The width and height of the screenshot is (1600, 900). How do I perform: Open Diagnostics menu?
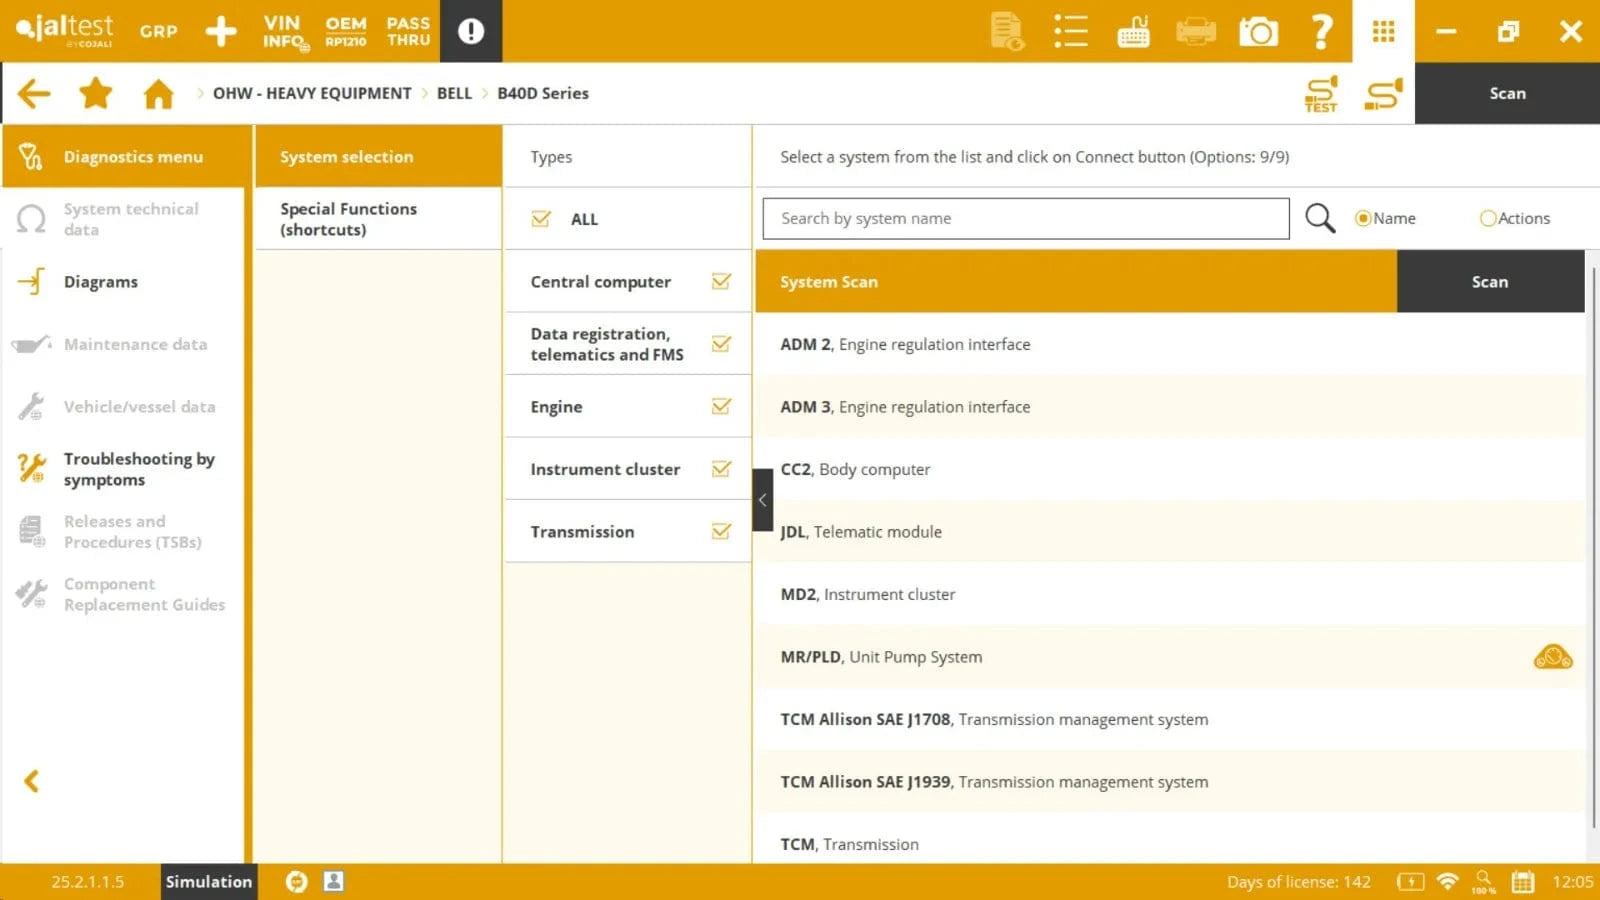pos(127,156)
